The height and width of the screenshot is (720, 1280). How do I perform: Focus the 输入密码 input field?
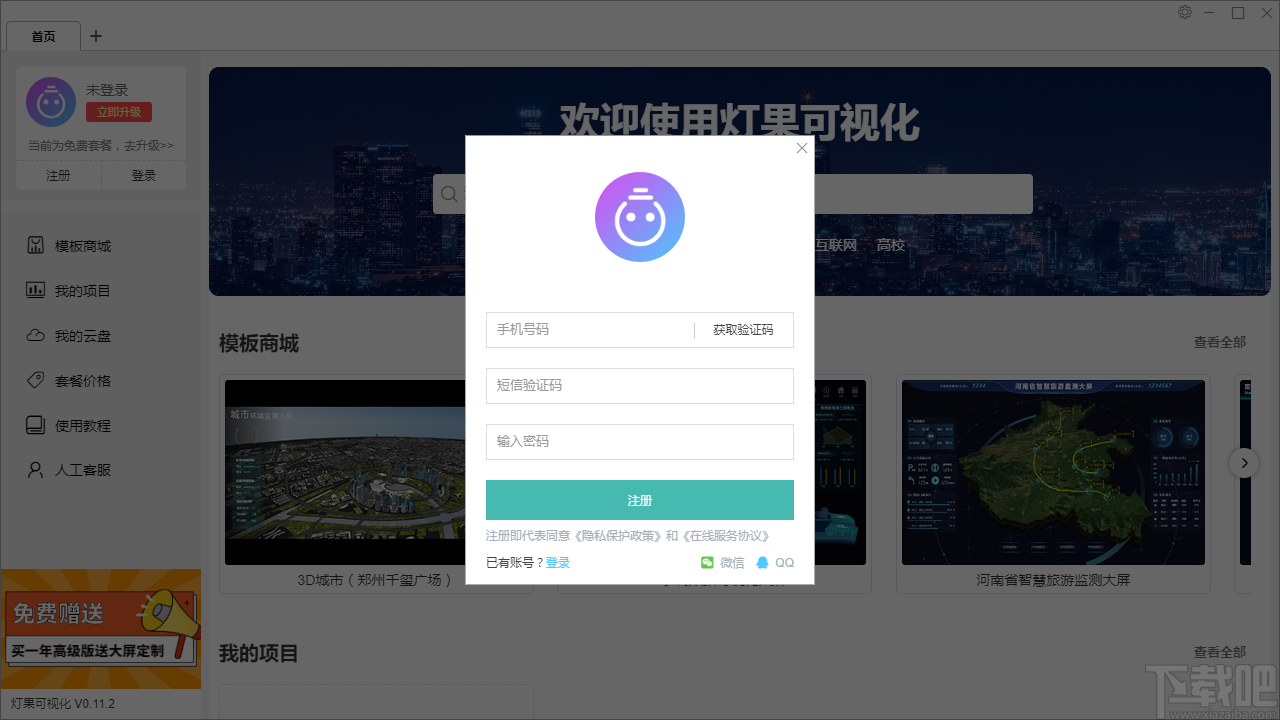click(x=640, y=442)
